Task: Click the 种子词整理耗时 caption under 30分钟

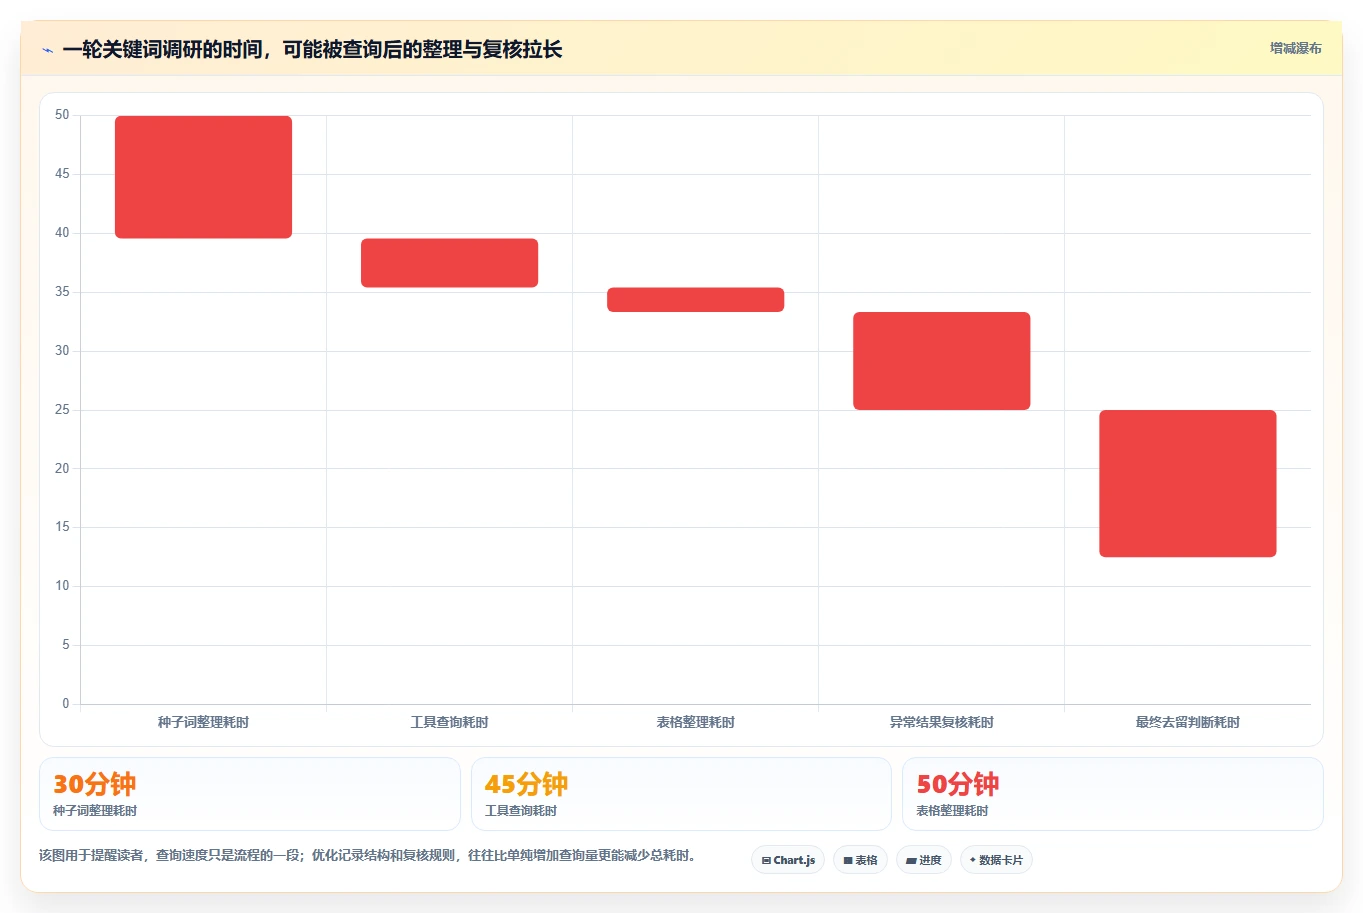Action: [x=95, y=811]
